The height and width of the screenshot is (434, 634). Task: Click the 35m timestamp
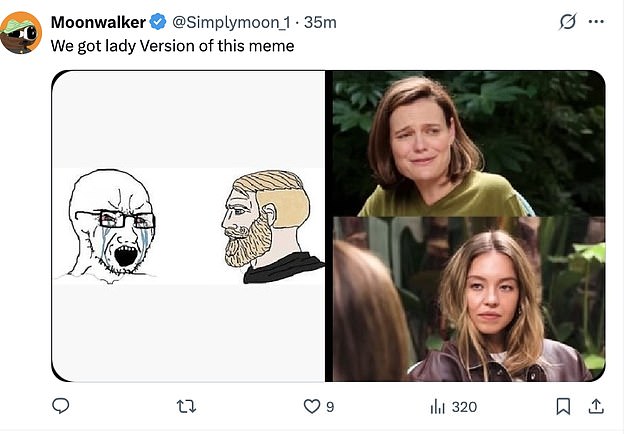pos(320,22)
